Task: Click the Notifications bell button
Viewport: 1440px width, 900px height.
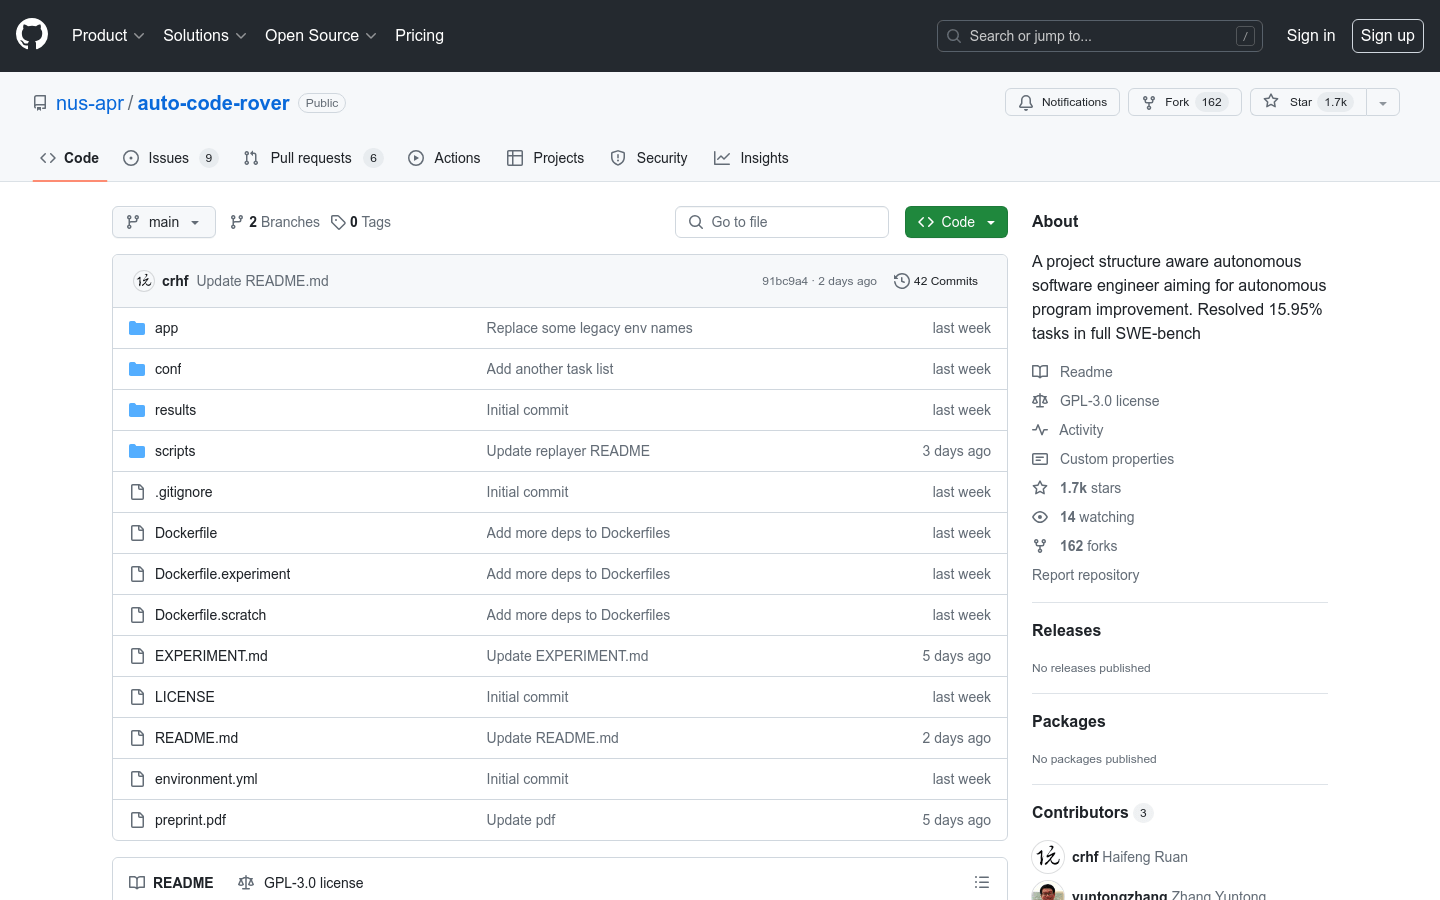Action: click(1062, 102)
